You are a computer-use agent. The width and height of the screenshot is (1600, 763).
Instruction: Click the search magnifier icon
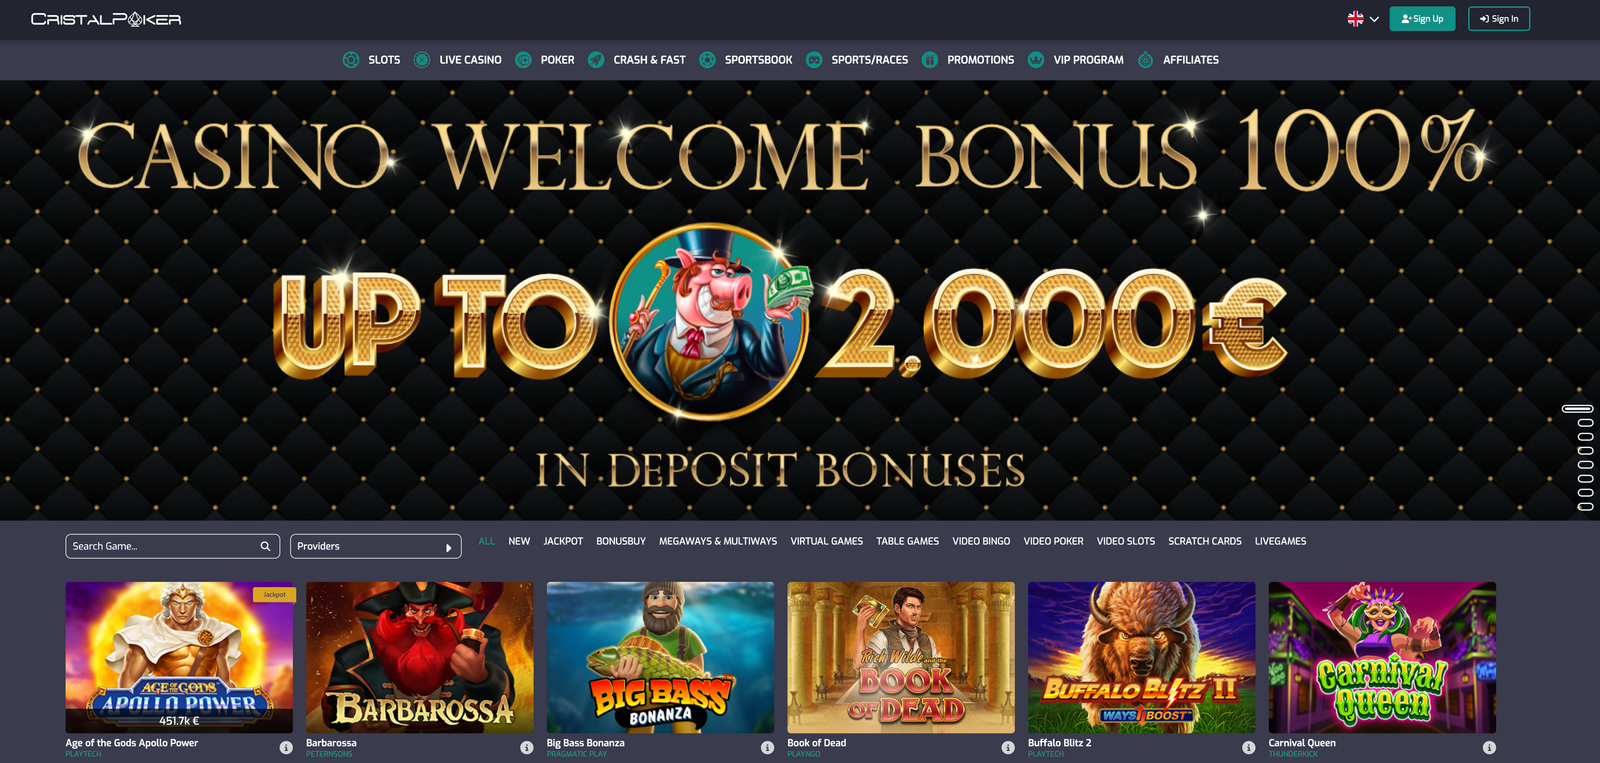pos(265,546)
